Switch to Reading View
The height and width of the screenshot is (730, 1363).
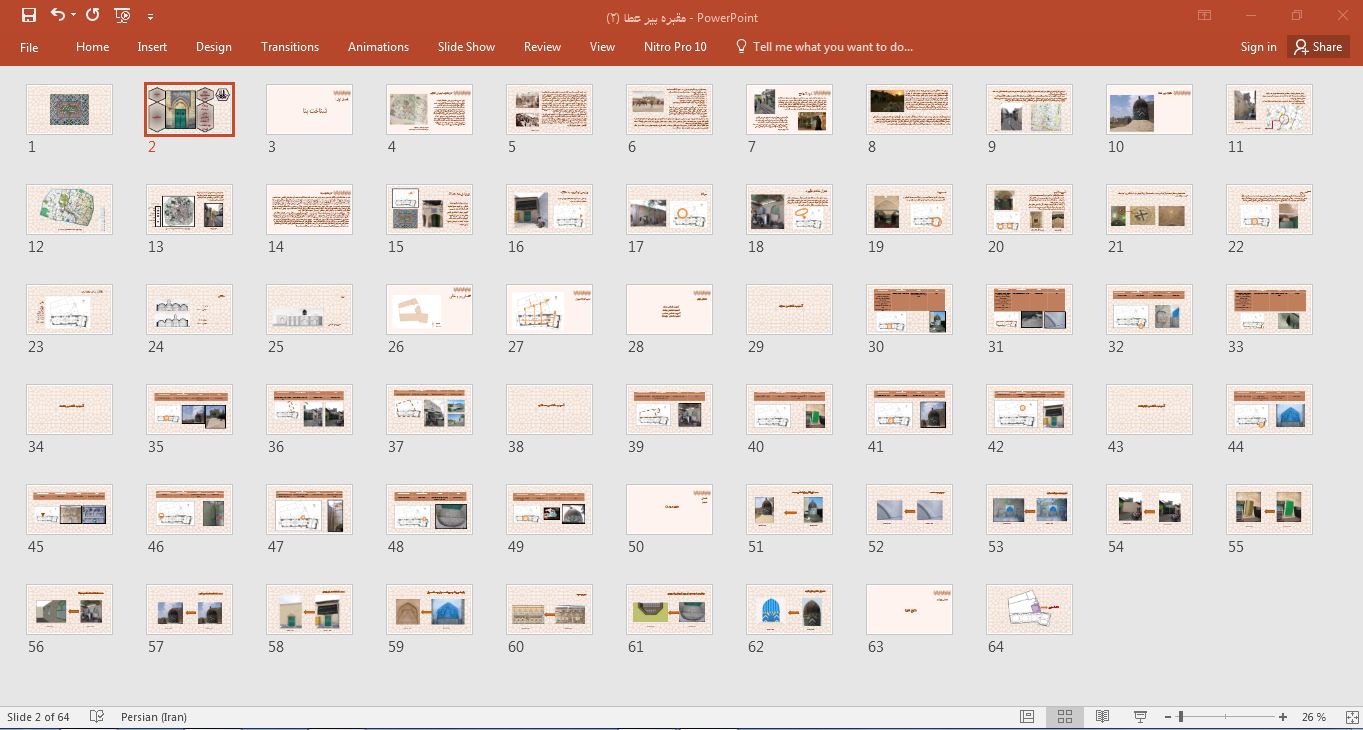coord(1102,717)
